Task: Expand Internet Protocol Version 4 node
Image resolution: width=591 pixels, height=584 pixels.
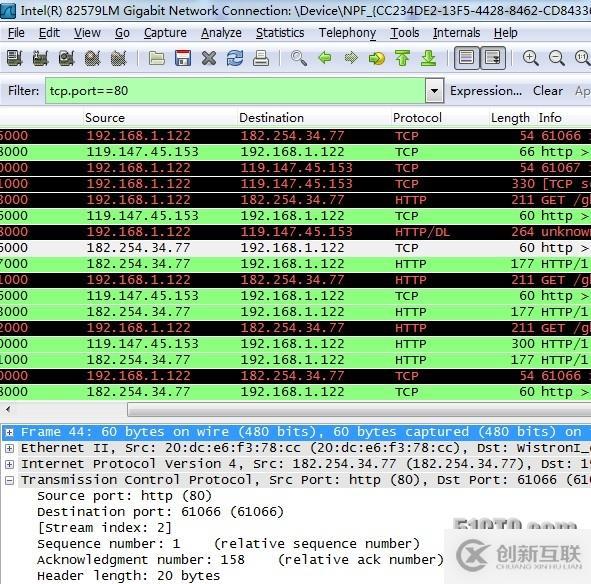Action: click(x=9, y=464)
